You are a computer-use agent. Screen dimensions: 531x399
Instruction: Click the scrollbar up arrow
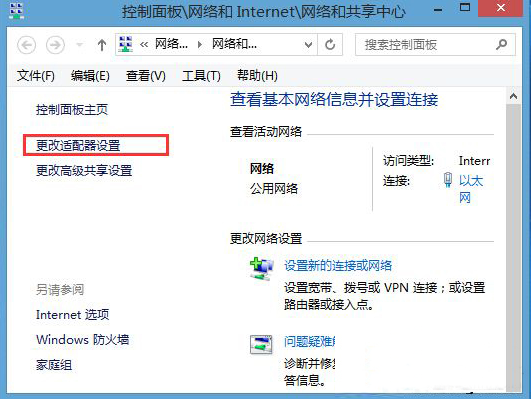[x=513, y=96]
